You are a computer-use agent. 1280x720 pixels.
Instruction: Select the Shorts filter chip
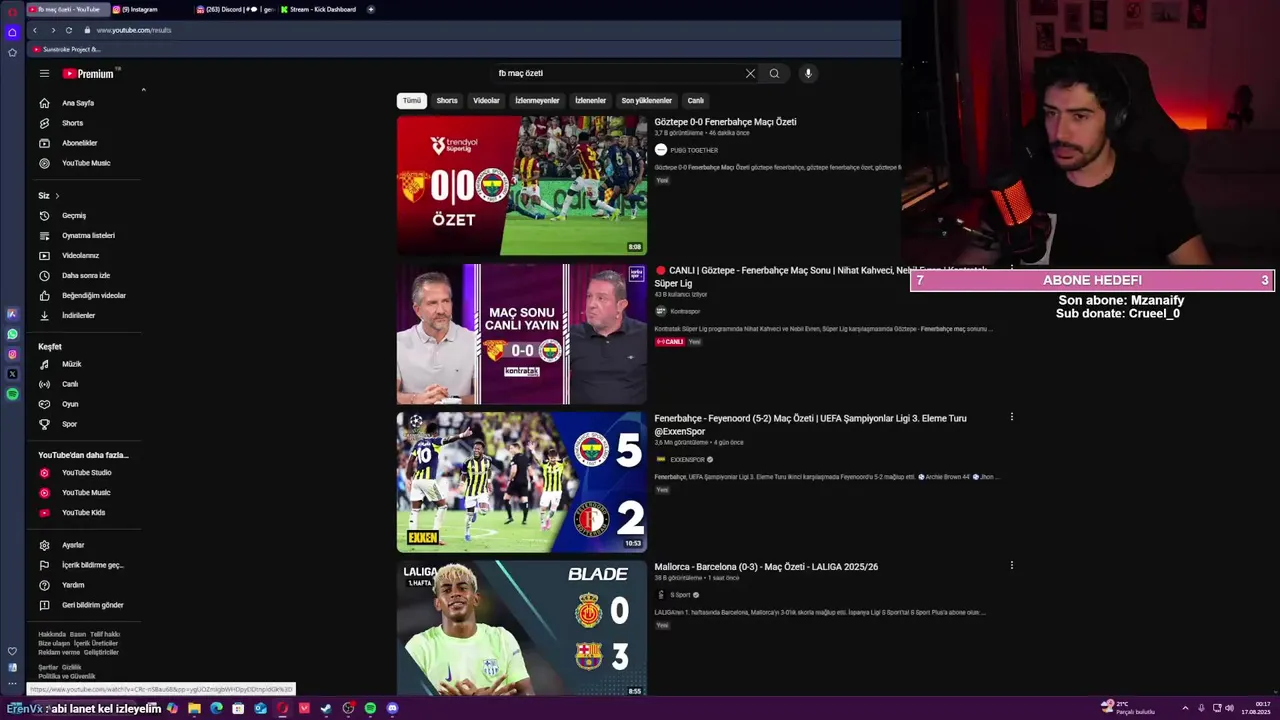coord(447,100)
